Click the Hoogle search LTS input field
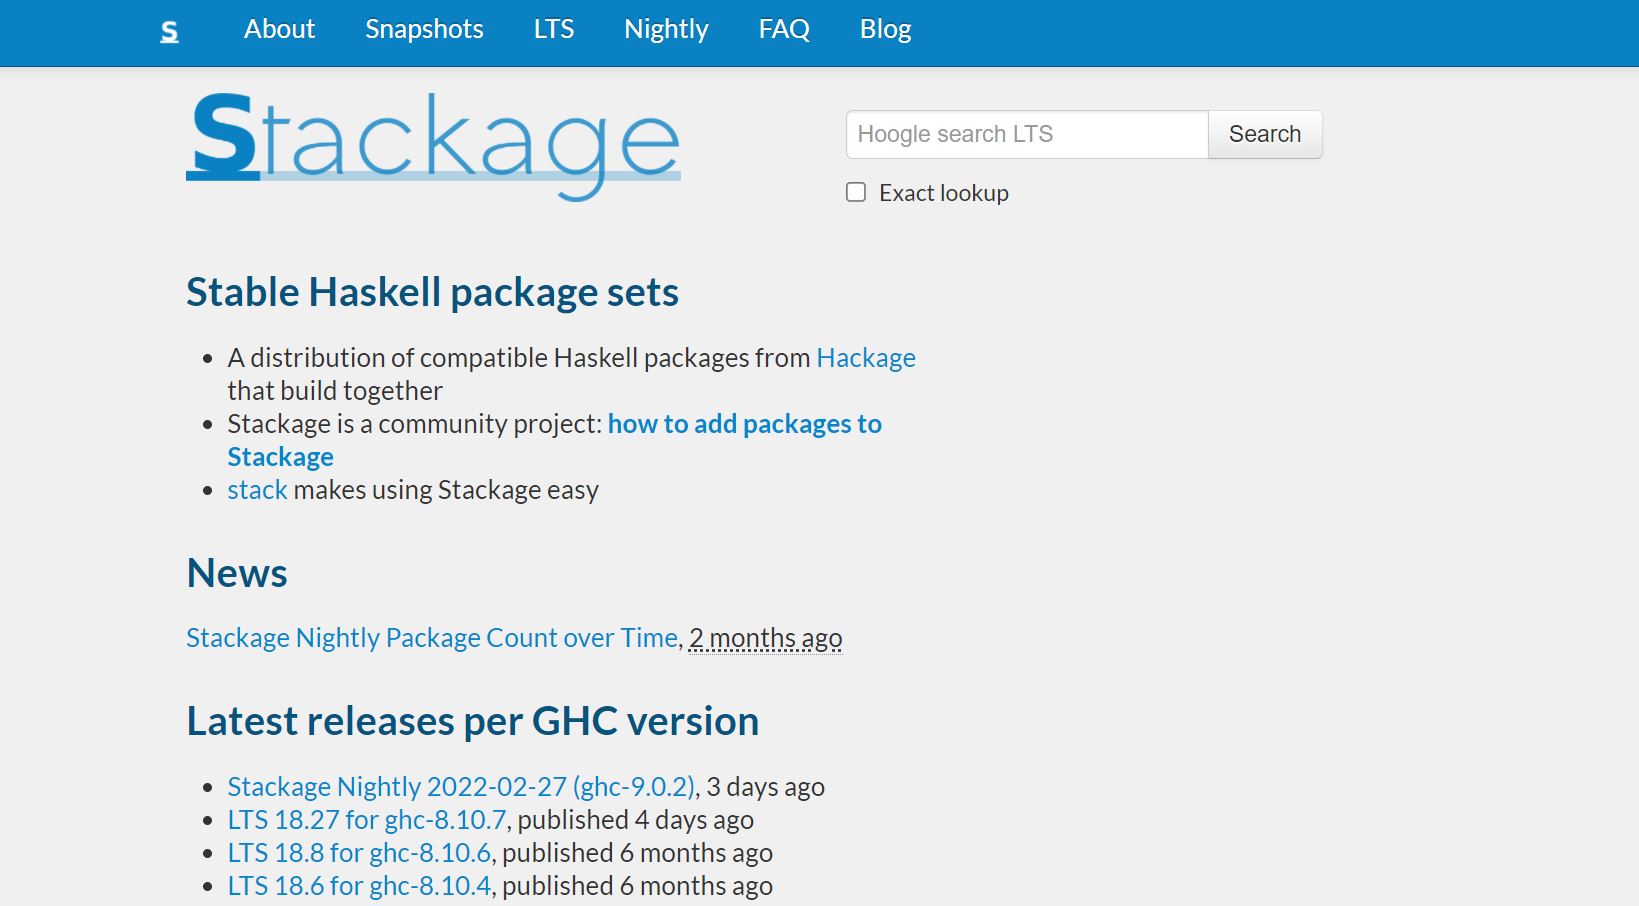This screenshot has height=906, width=1639. click(1026, 133)
